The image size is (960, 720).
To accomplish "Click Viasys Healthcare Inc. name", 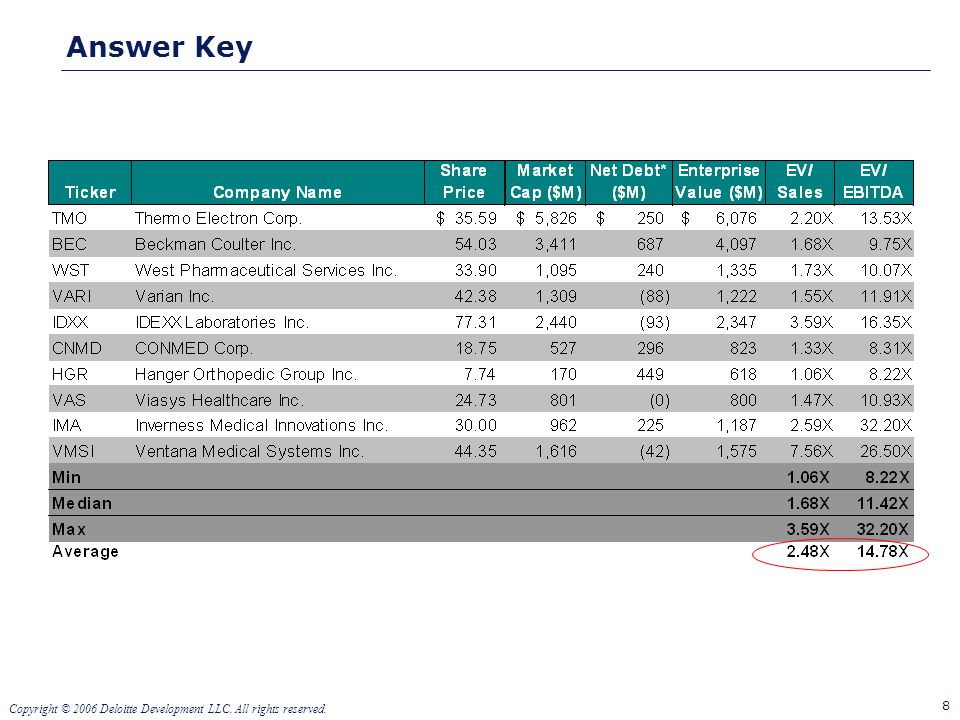I will tap(220, 400).
